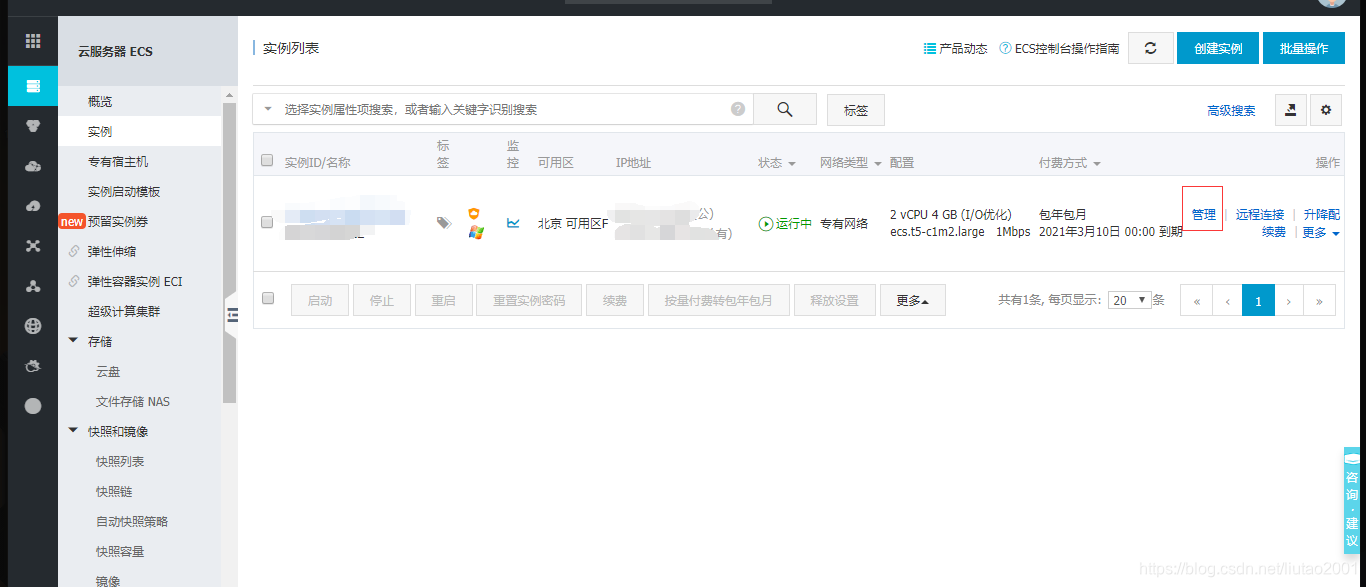This screenshot has height=587, width=1366.
Task: Click the Windows OS icon in instance row
Action: pyautogui.click(x=476, y=232)
